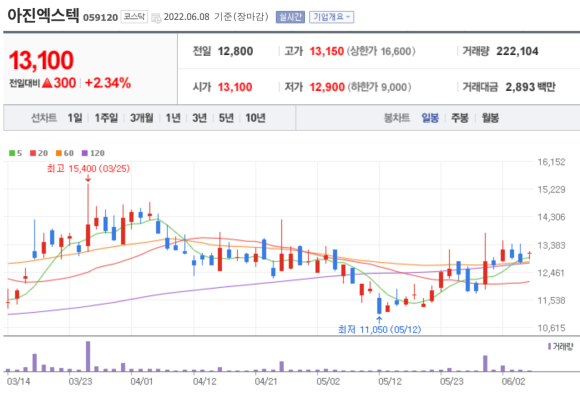Click the green 5-day moving average swatch

[12, 153]
